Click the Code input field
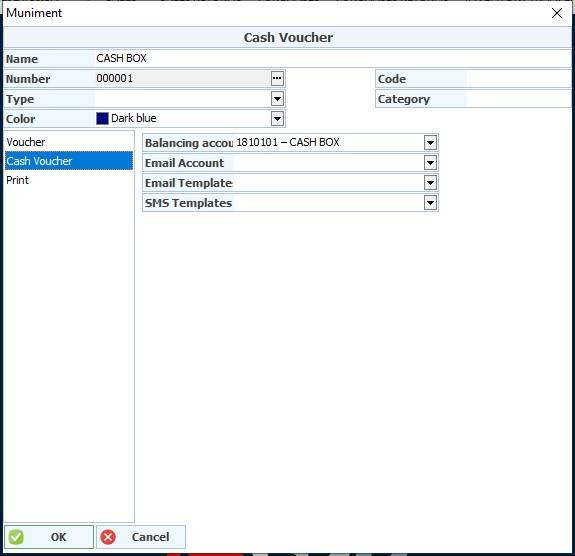This screenshot has height=556, width=575. (519, 79)
